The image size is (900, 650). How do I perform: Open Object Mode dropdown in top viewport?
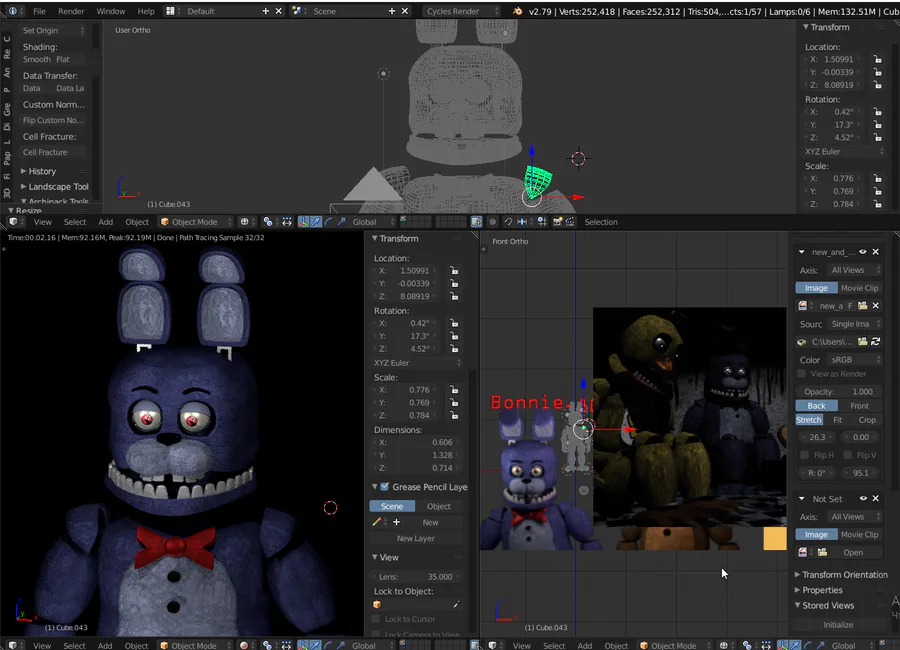pyautogui.click(x=196, y=222)
